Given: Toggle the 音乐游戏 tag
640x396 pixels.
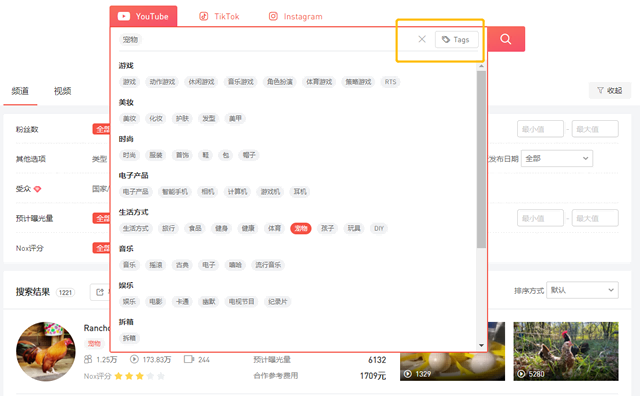Looking at the screenshot, I should click(240, 82).
